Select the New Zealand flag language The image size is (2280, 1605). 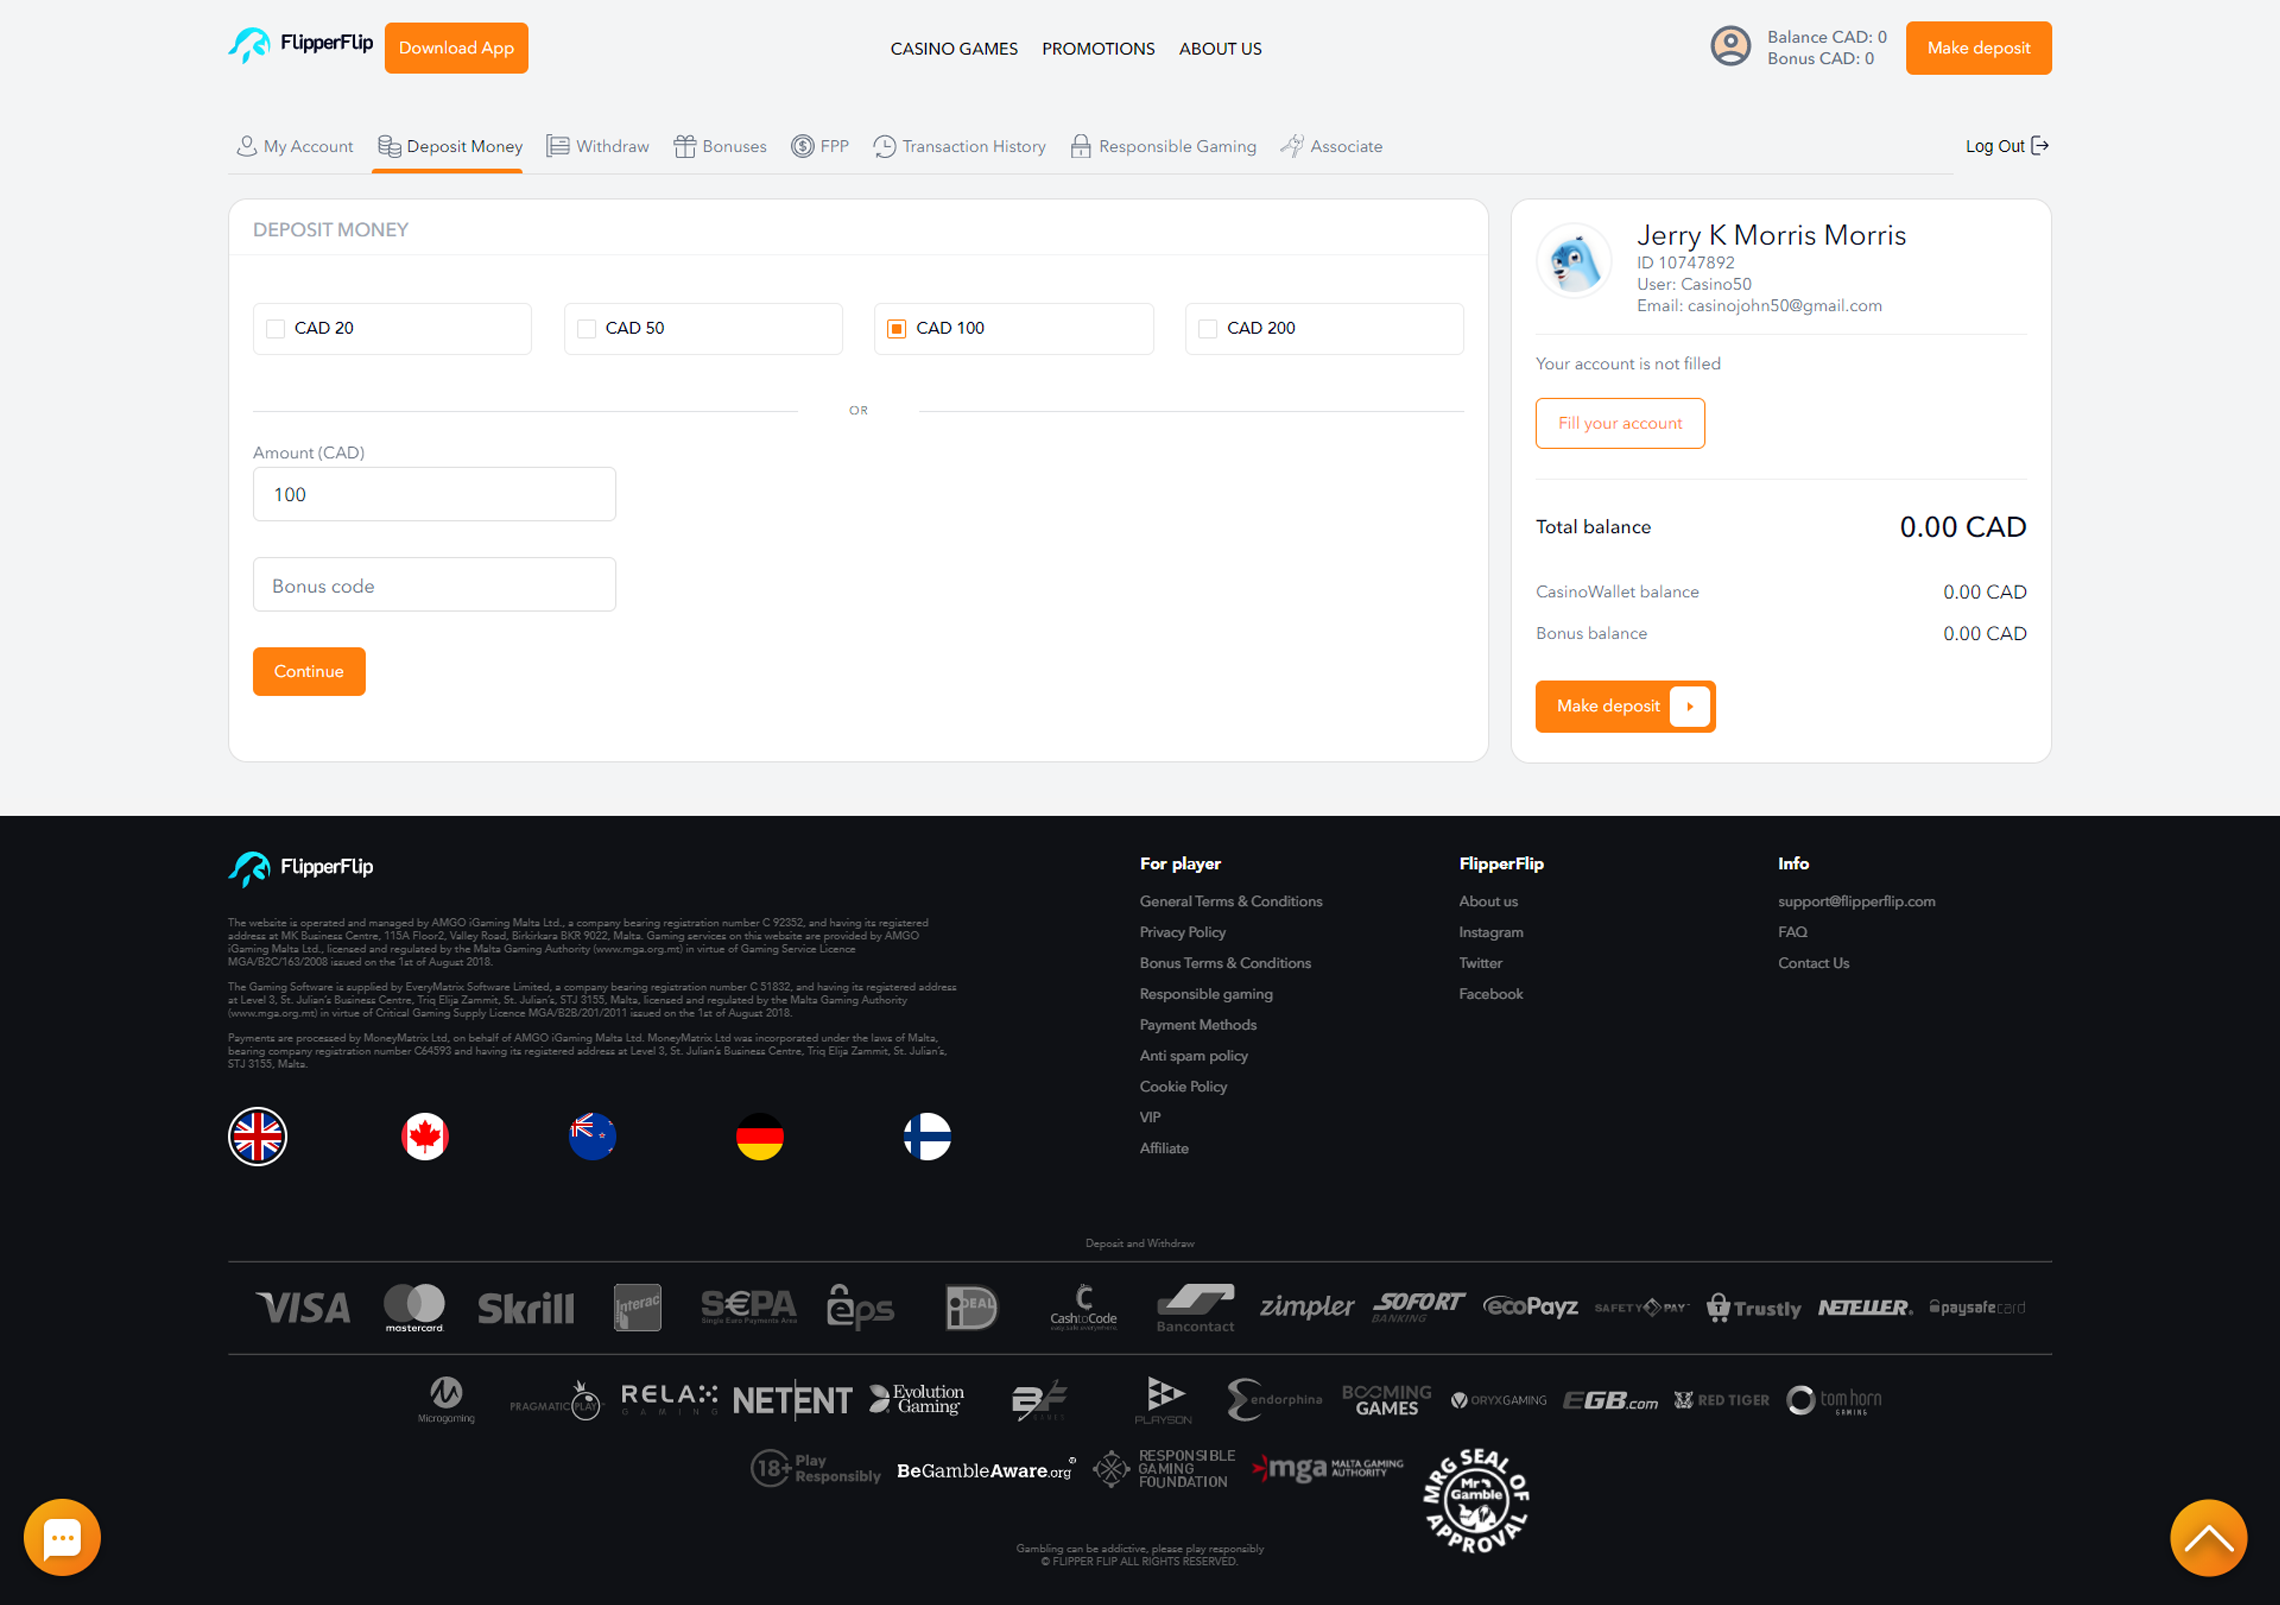click(x=592, y=1136)
